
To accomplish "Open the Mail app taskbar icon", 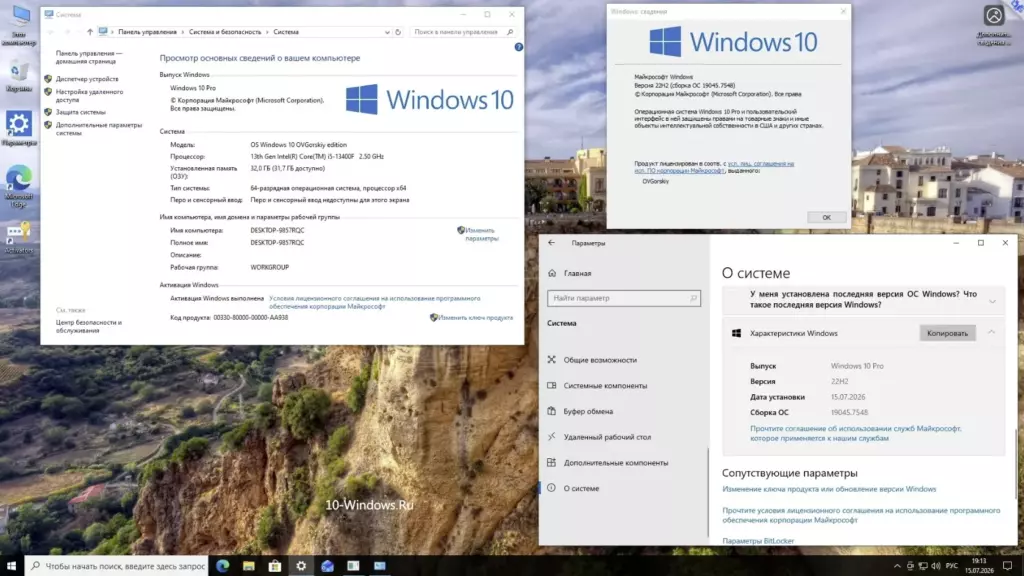I will click(x=327, y=566).
